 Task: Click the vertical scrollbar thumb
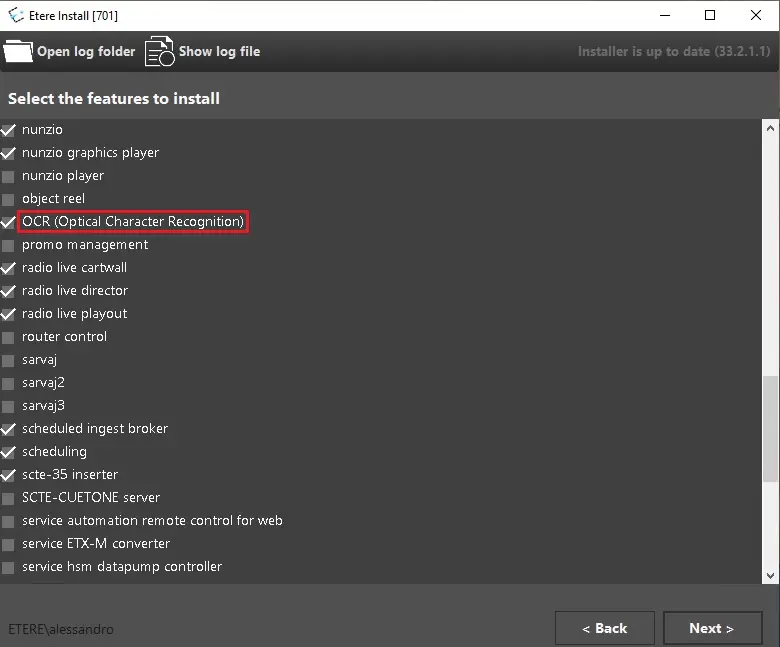[769, 430]
